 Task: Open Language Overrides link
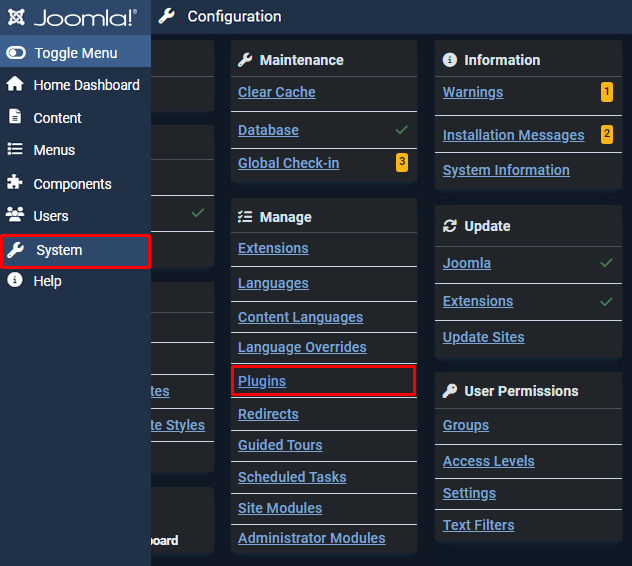(x=302, y=347)
